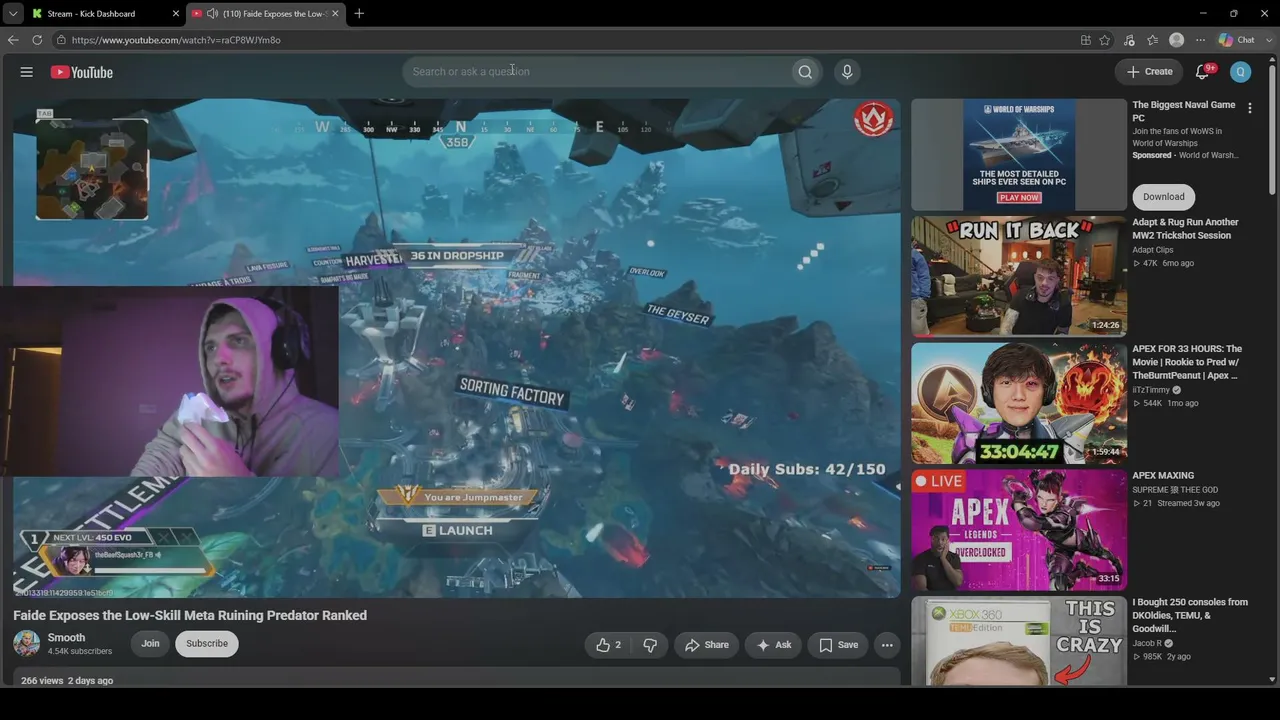Open 'APEX FOR 33 HOURS' video title

coord(1187,362)
